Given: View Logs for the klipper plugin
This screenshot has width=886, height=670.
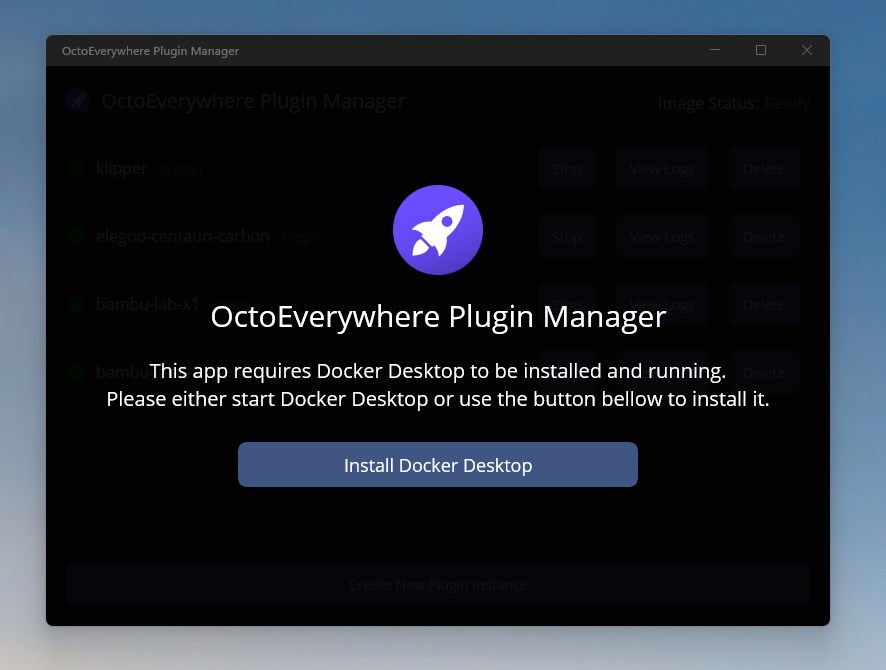Looking at the screenshot, I should (x=661, y=169).
